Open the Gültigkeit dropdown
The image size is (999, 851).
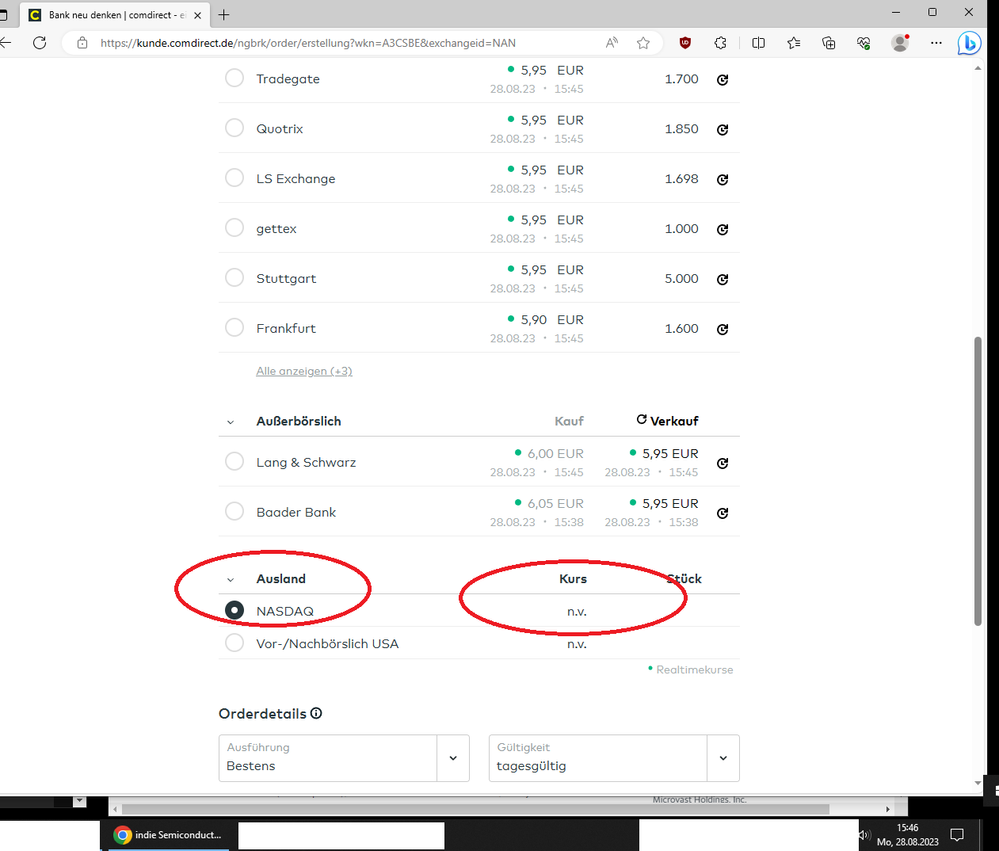[x=614, y=758]
